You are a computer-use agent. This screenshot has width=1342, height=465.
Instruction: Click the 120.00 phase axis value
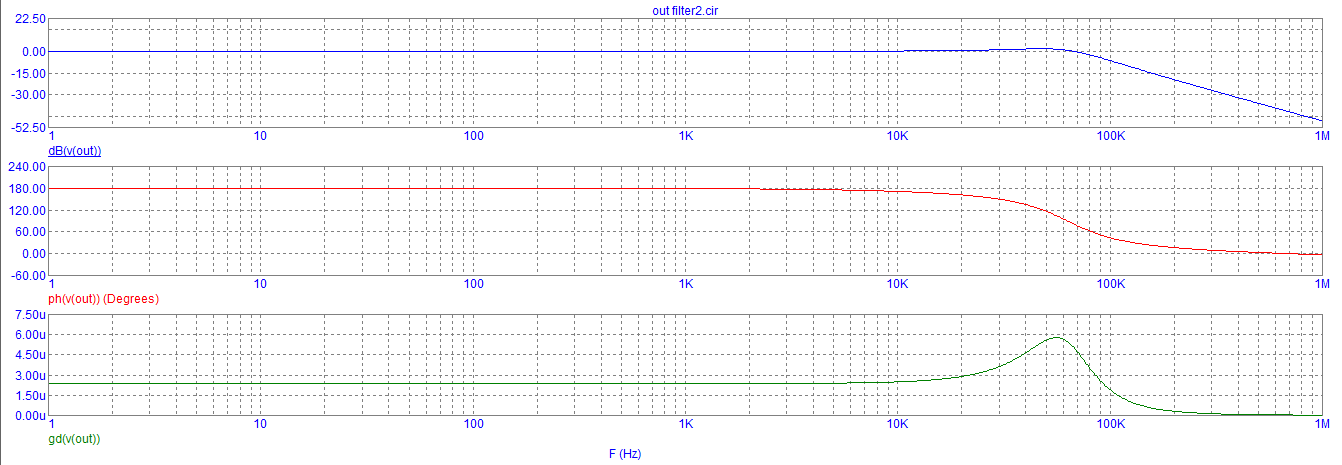coord(27,211)
